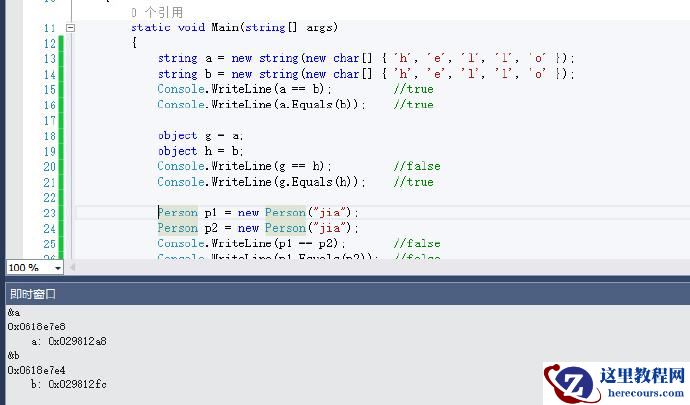Screen dimensions: 690x405
Task: Click 'static void Main(string[] args)' line
Action: click(234, 28)
